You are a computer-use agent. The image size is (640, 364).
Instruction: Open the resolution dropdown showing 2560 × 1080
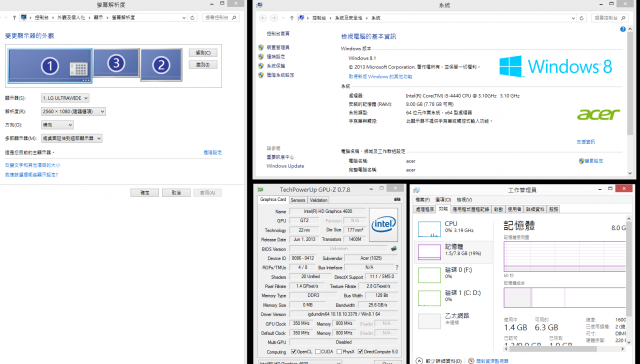[73, 111]
